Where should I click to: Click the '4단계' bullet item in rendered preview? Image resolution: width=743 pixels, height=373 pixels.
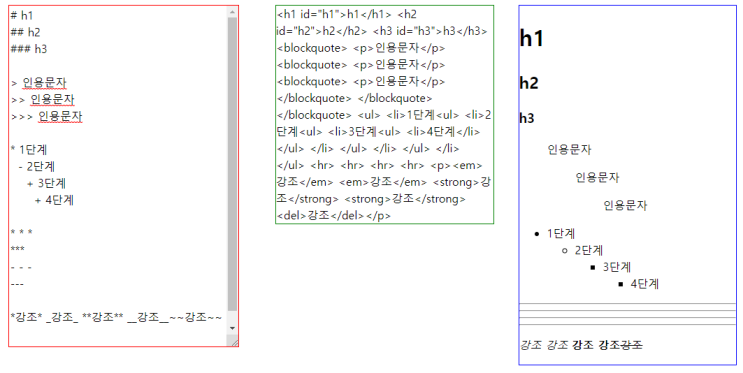coord(645,284)
